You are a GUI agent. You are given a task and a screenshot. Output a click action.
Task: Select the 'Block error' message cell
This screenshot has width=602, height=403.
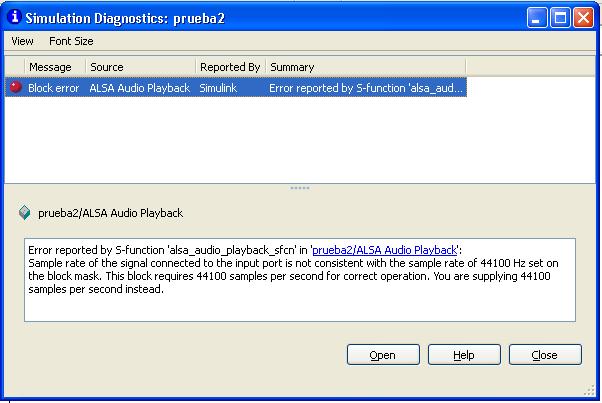click(53, 88)
